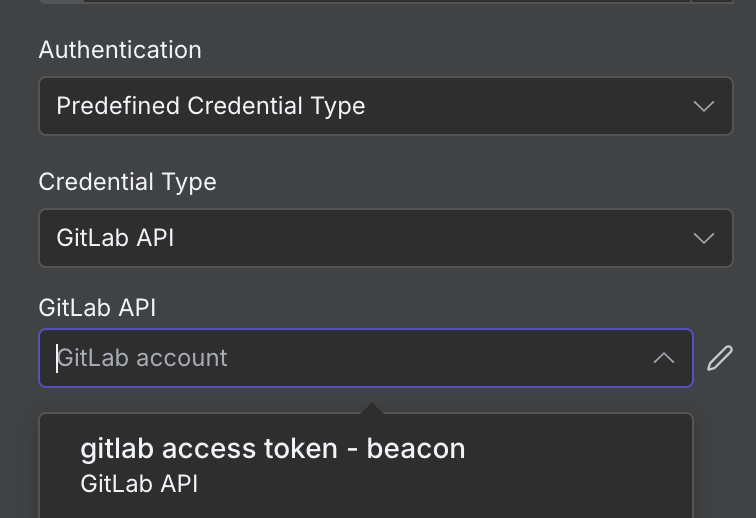Click the "Predefined Credential Type" value text
Screen dimensions: 756x518
point(210,106)
